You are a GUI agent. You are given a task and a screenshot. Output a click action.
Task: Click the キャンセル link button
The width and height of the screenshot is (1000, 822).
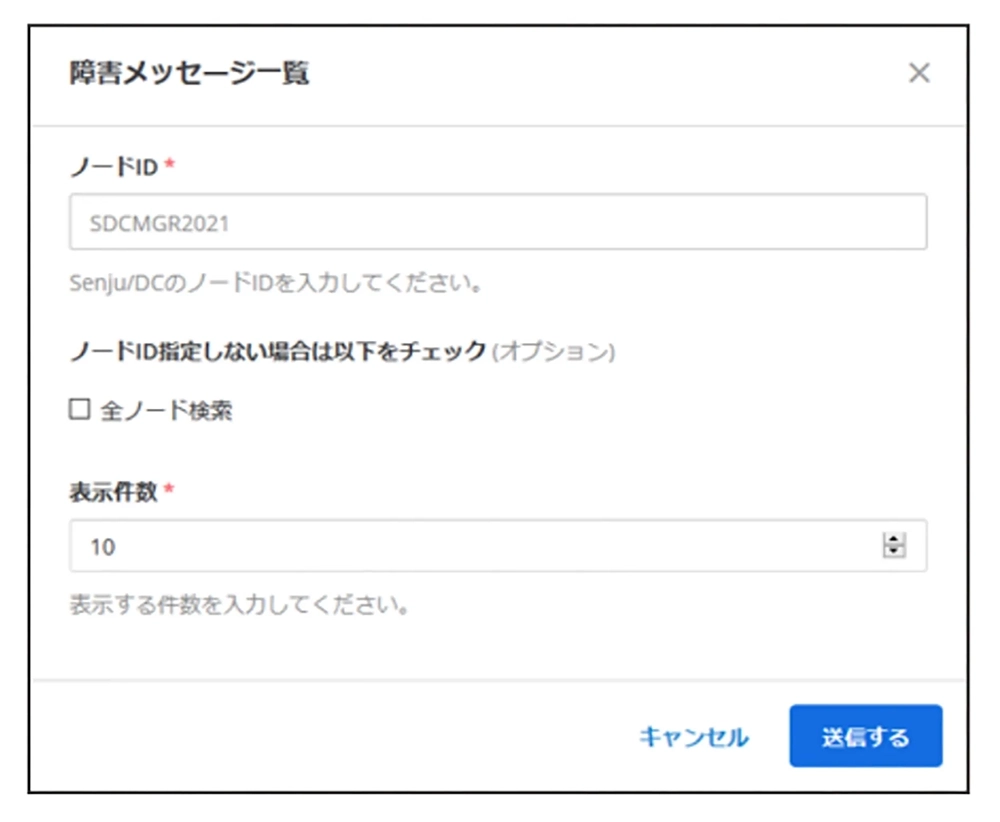tap(694, 737)
